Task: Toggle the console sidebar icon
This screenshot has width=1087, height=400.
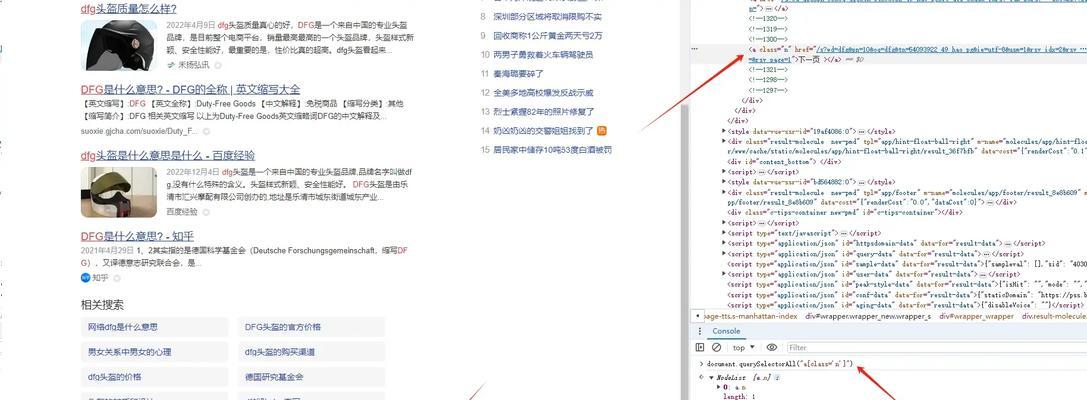Action: (x=699, y=347)
